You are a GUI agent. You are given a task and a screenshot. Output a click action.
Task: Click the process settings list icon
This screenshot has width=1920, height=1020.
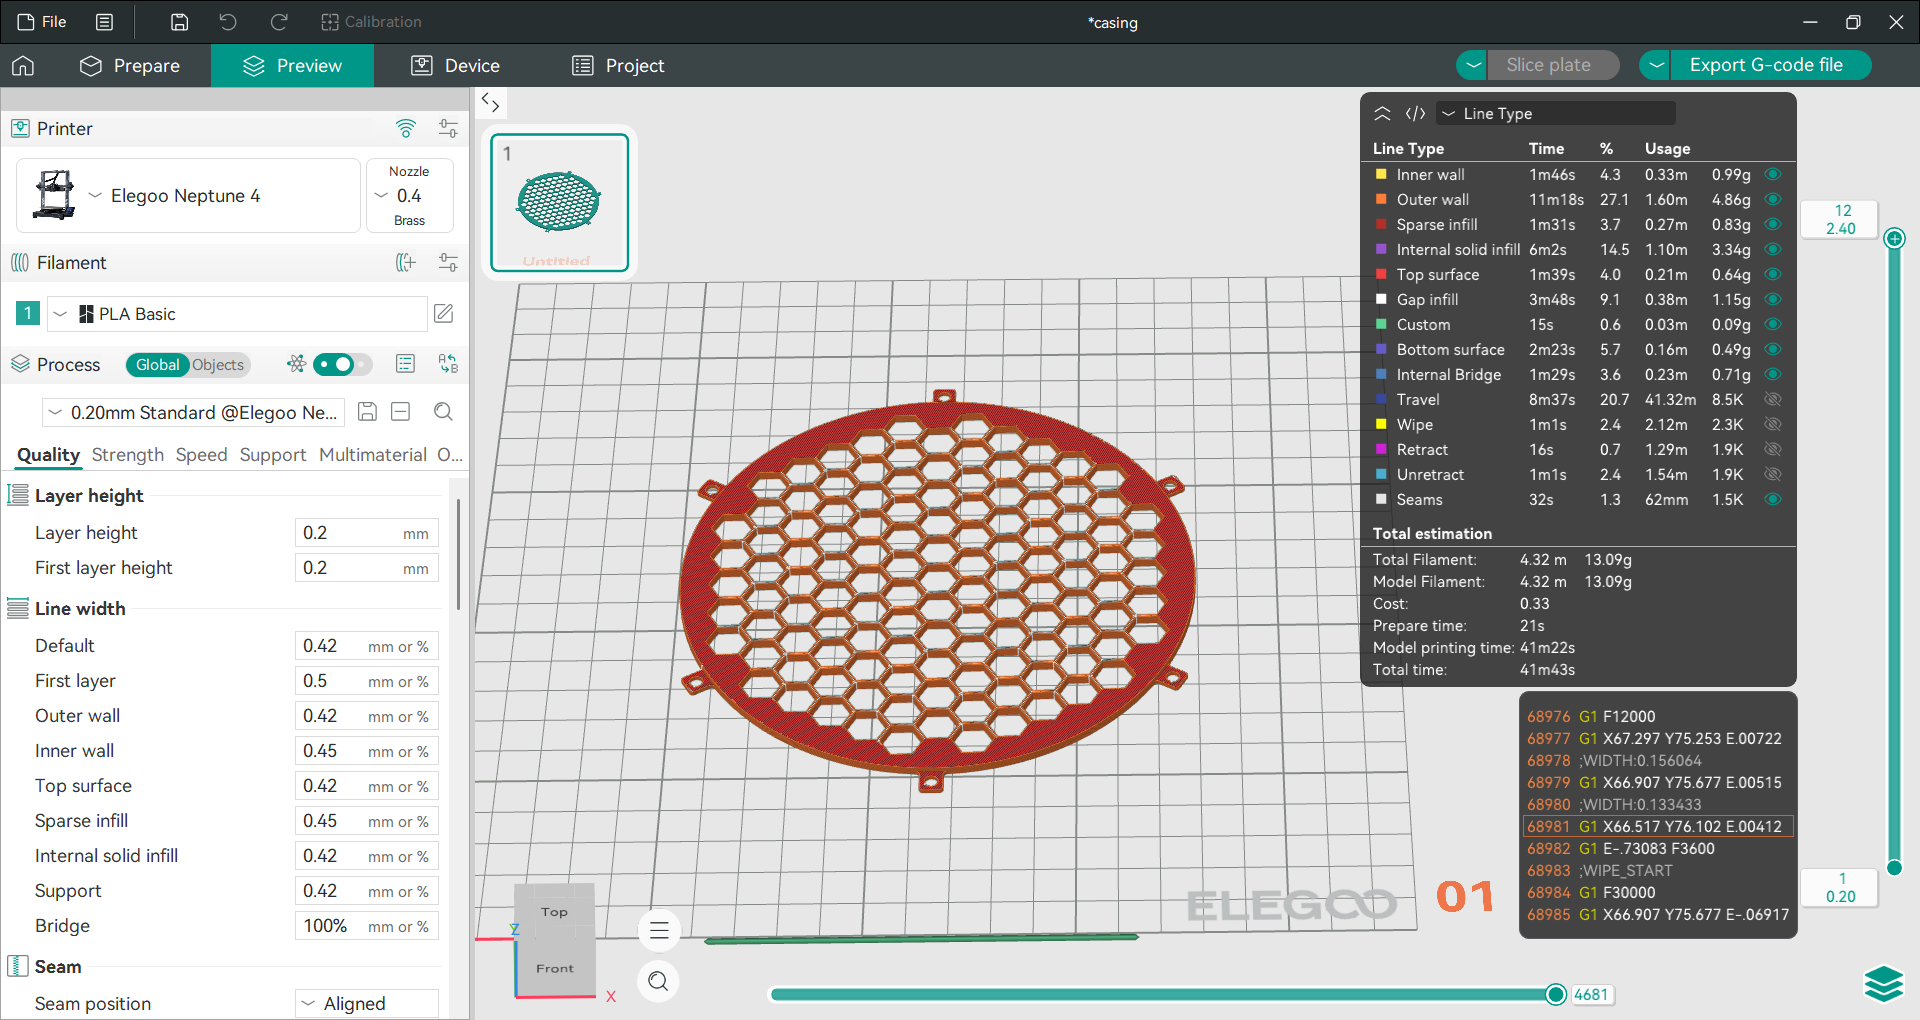pos(405,364)
